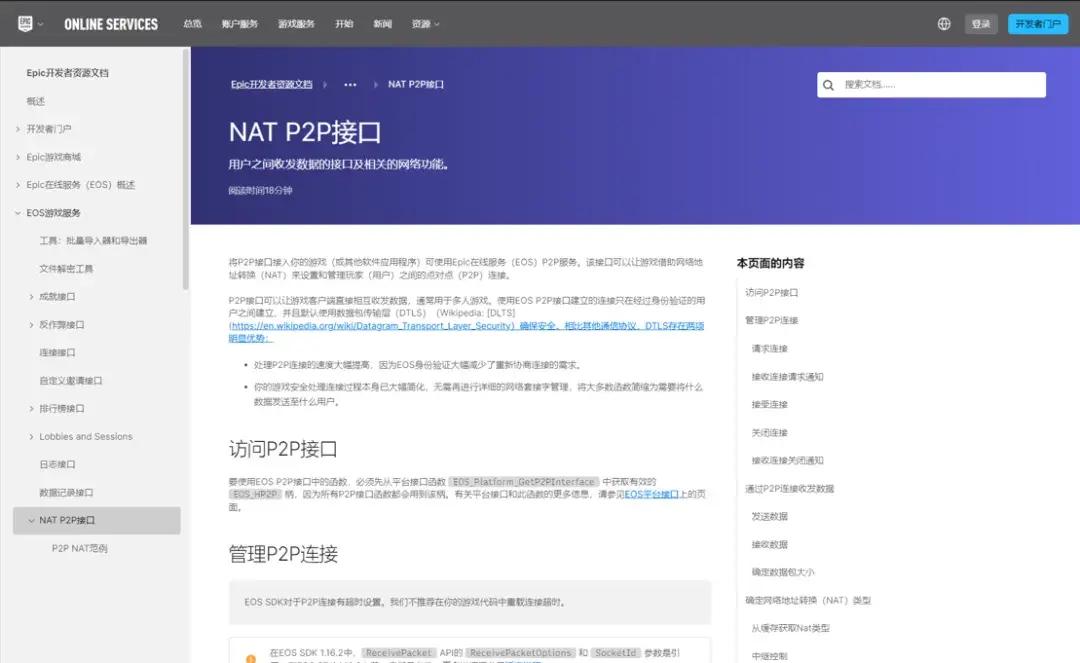
Task: Select P2P NAT范例 in sidebar
Action: coord(79,549)
